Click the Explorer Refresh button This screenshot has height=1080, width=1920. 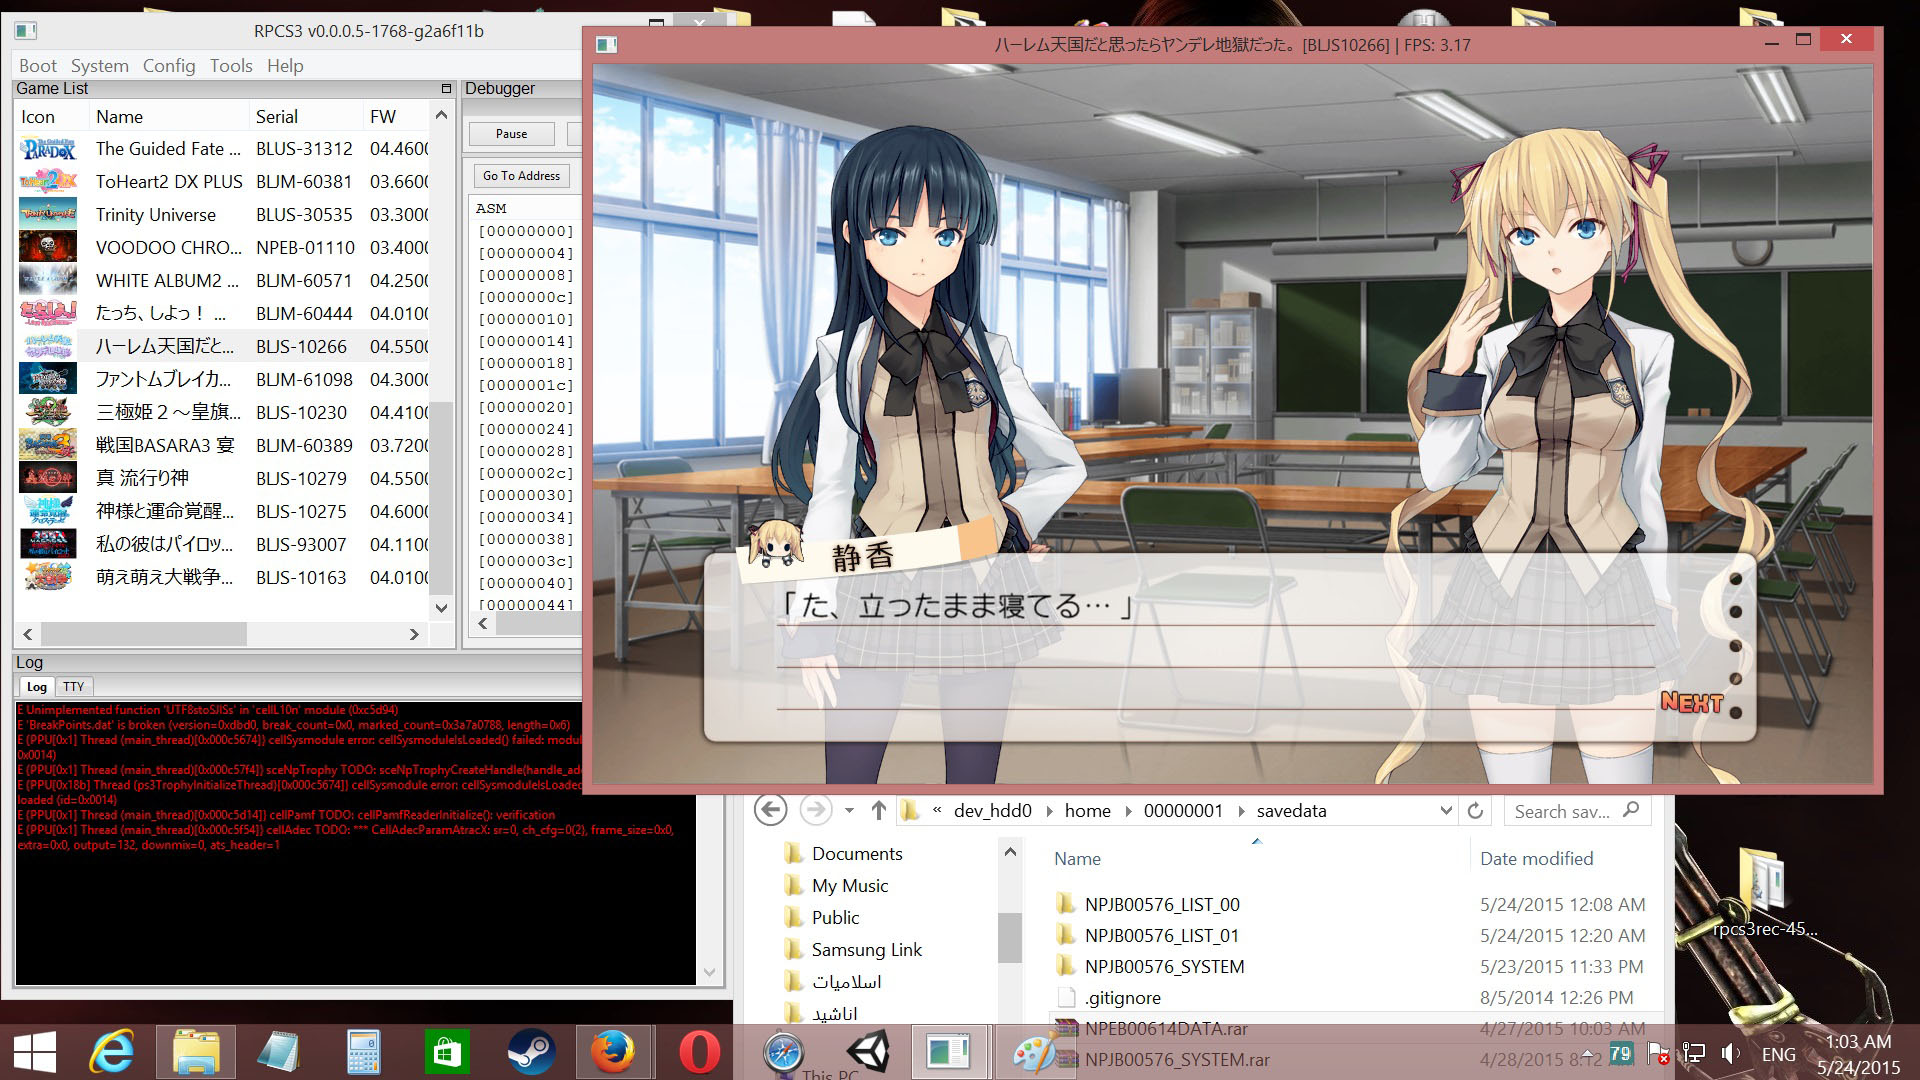coord(1475,810)
